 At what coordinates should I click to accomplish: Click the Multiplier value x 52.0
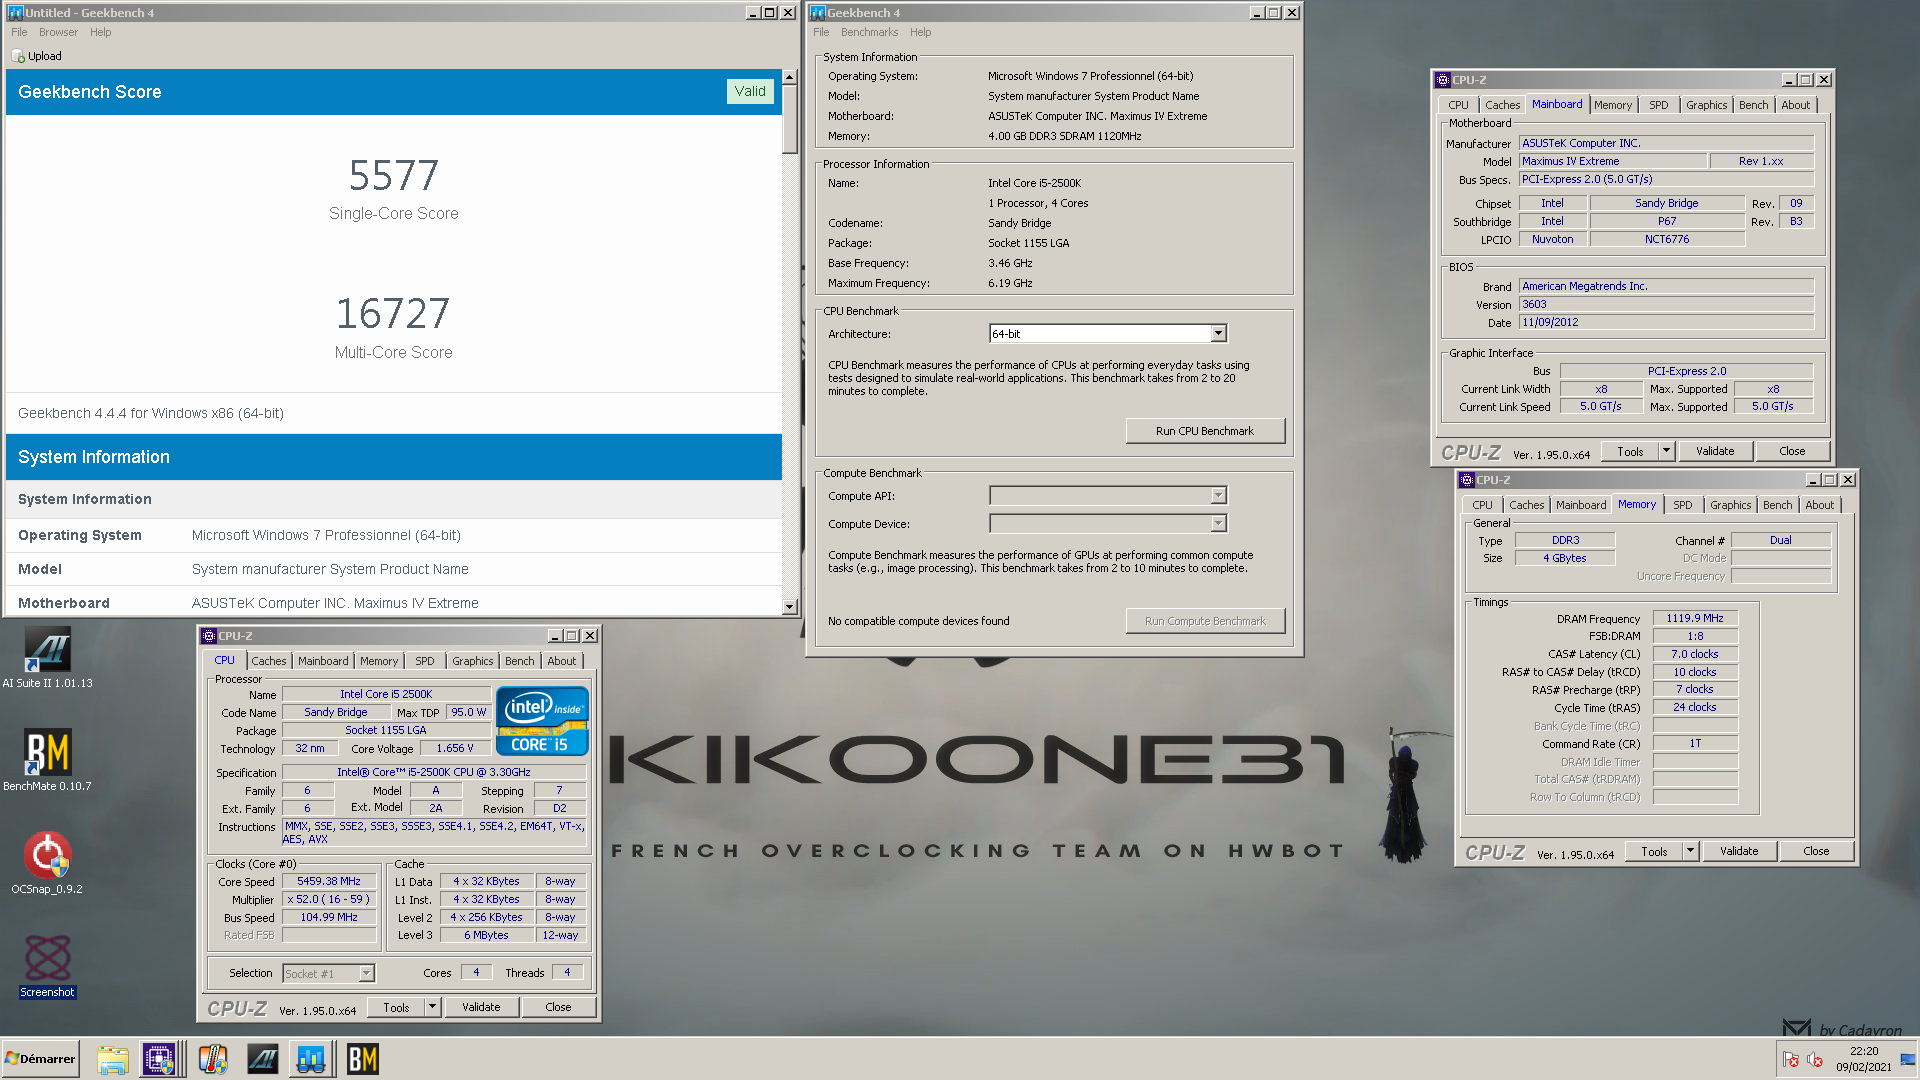click(x=329, y=900)
